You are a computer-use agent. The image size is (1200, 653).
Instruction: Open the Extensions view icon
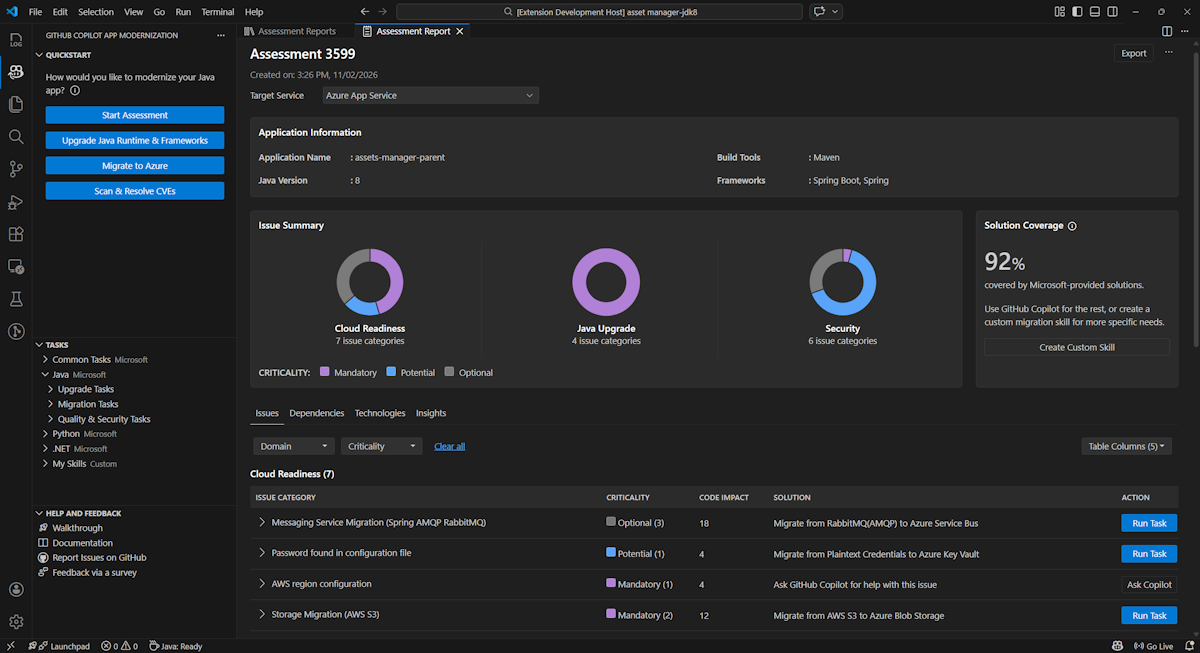tap(15, 234)
